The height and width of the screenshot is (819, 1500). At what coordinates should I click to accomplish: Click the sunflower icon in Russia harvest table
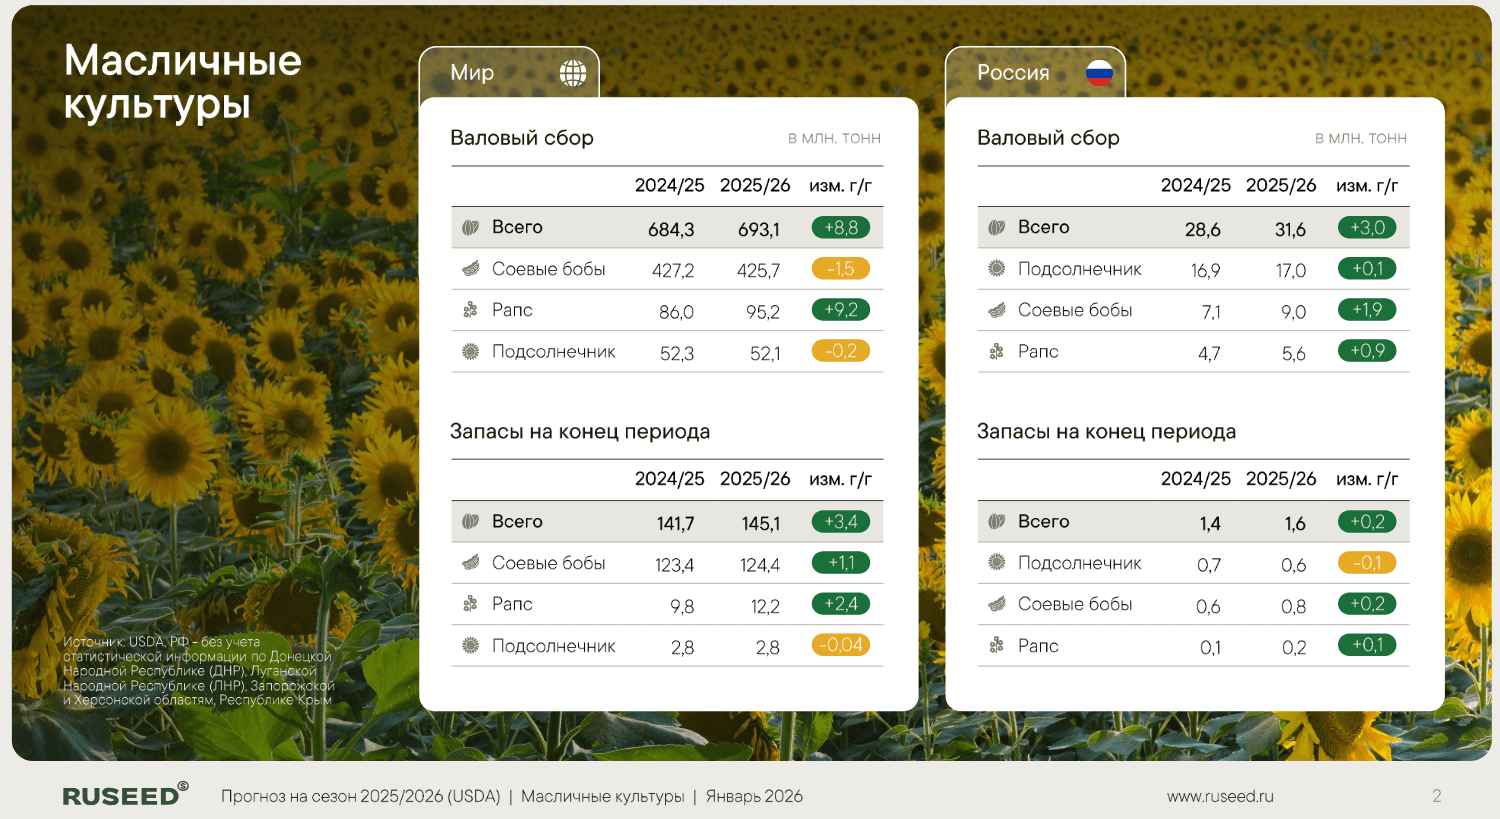point(997,269)
